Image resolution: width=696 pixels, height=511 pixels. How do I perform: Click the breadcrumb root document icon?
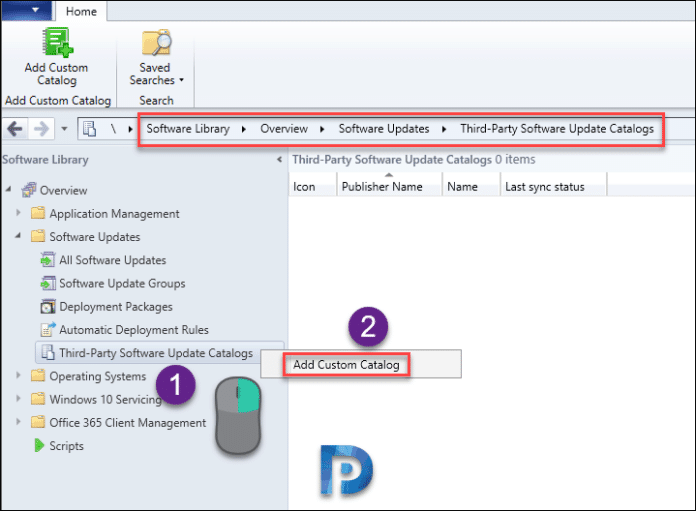90,129
